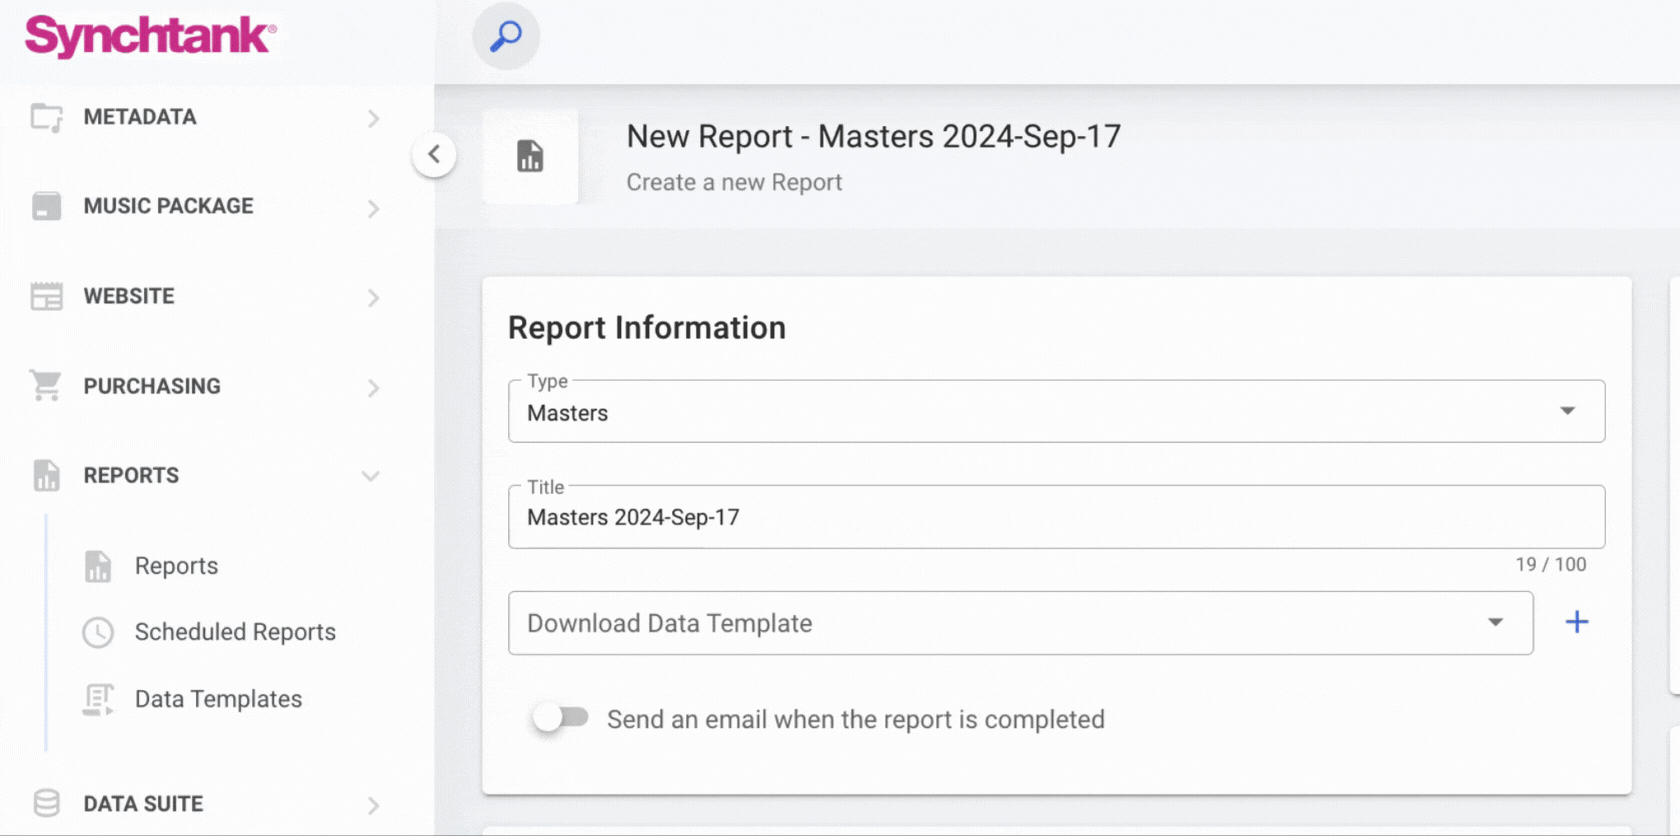
Task: Click the Metadata folder icon
Action: pos(46,118)
